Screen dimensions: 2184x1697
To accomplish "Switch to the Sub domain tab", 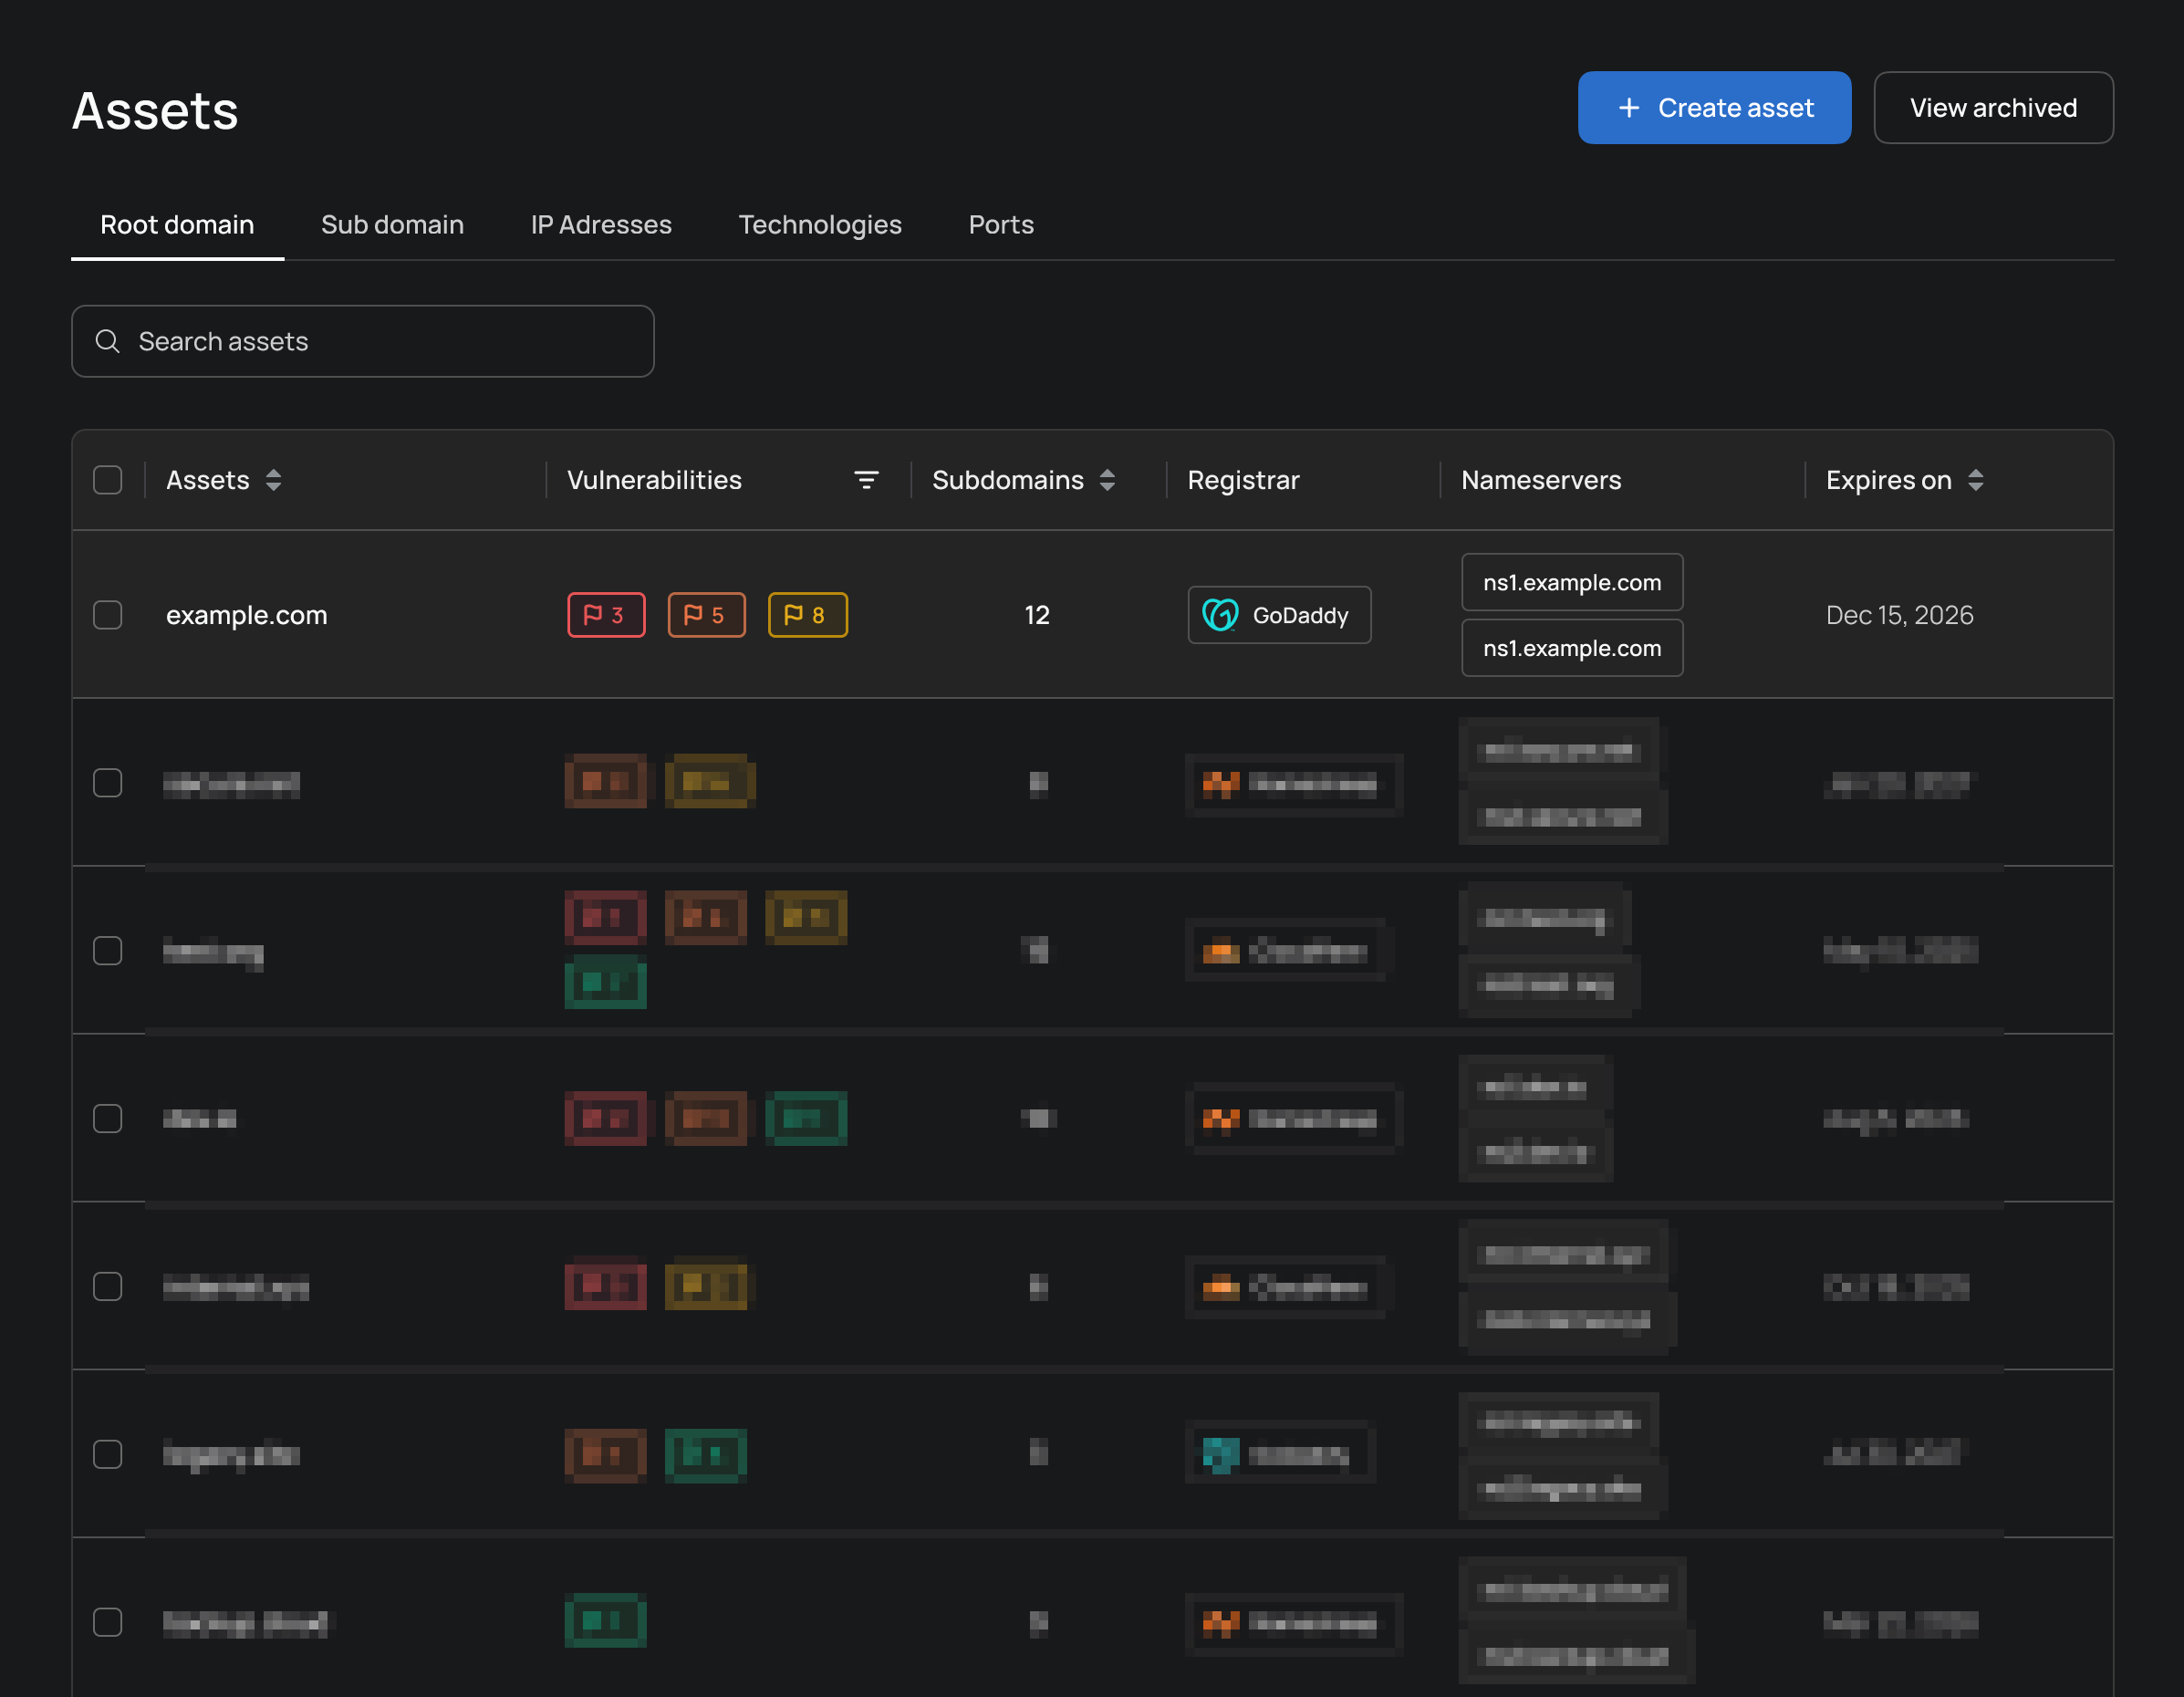I will [x=392, y=225].
